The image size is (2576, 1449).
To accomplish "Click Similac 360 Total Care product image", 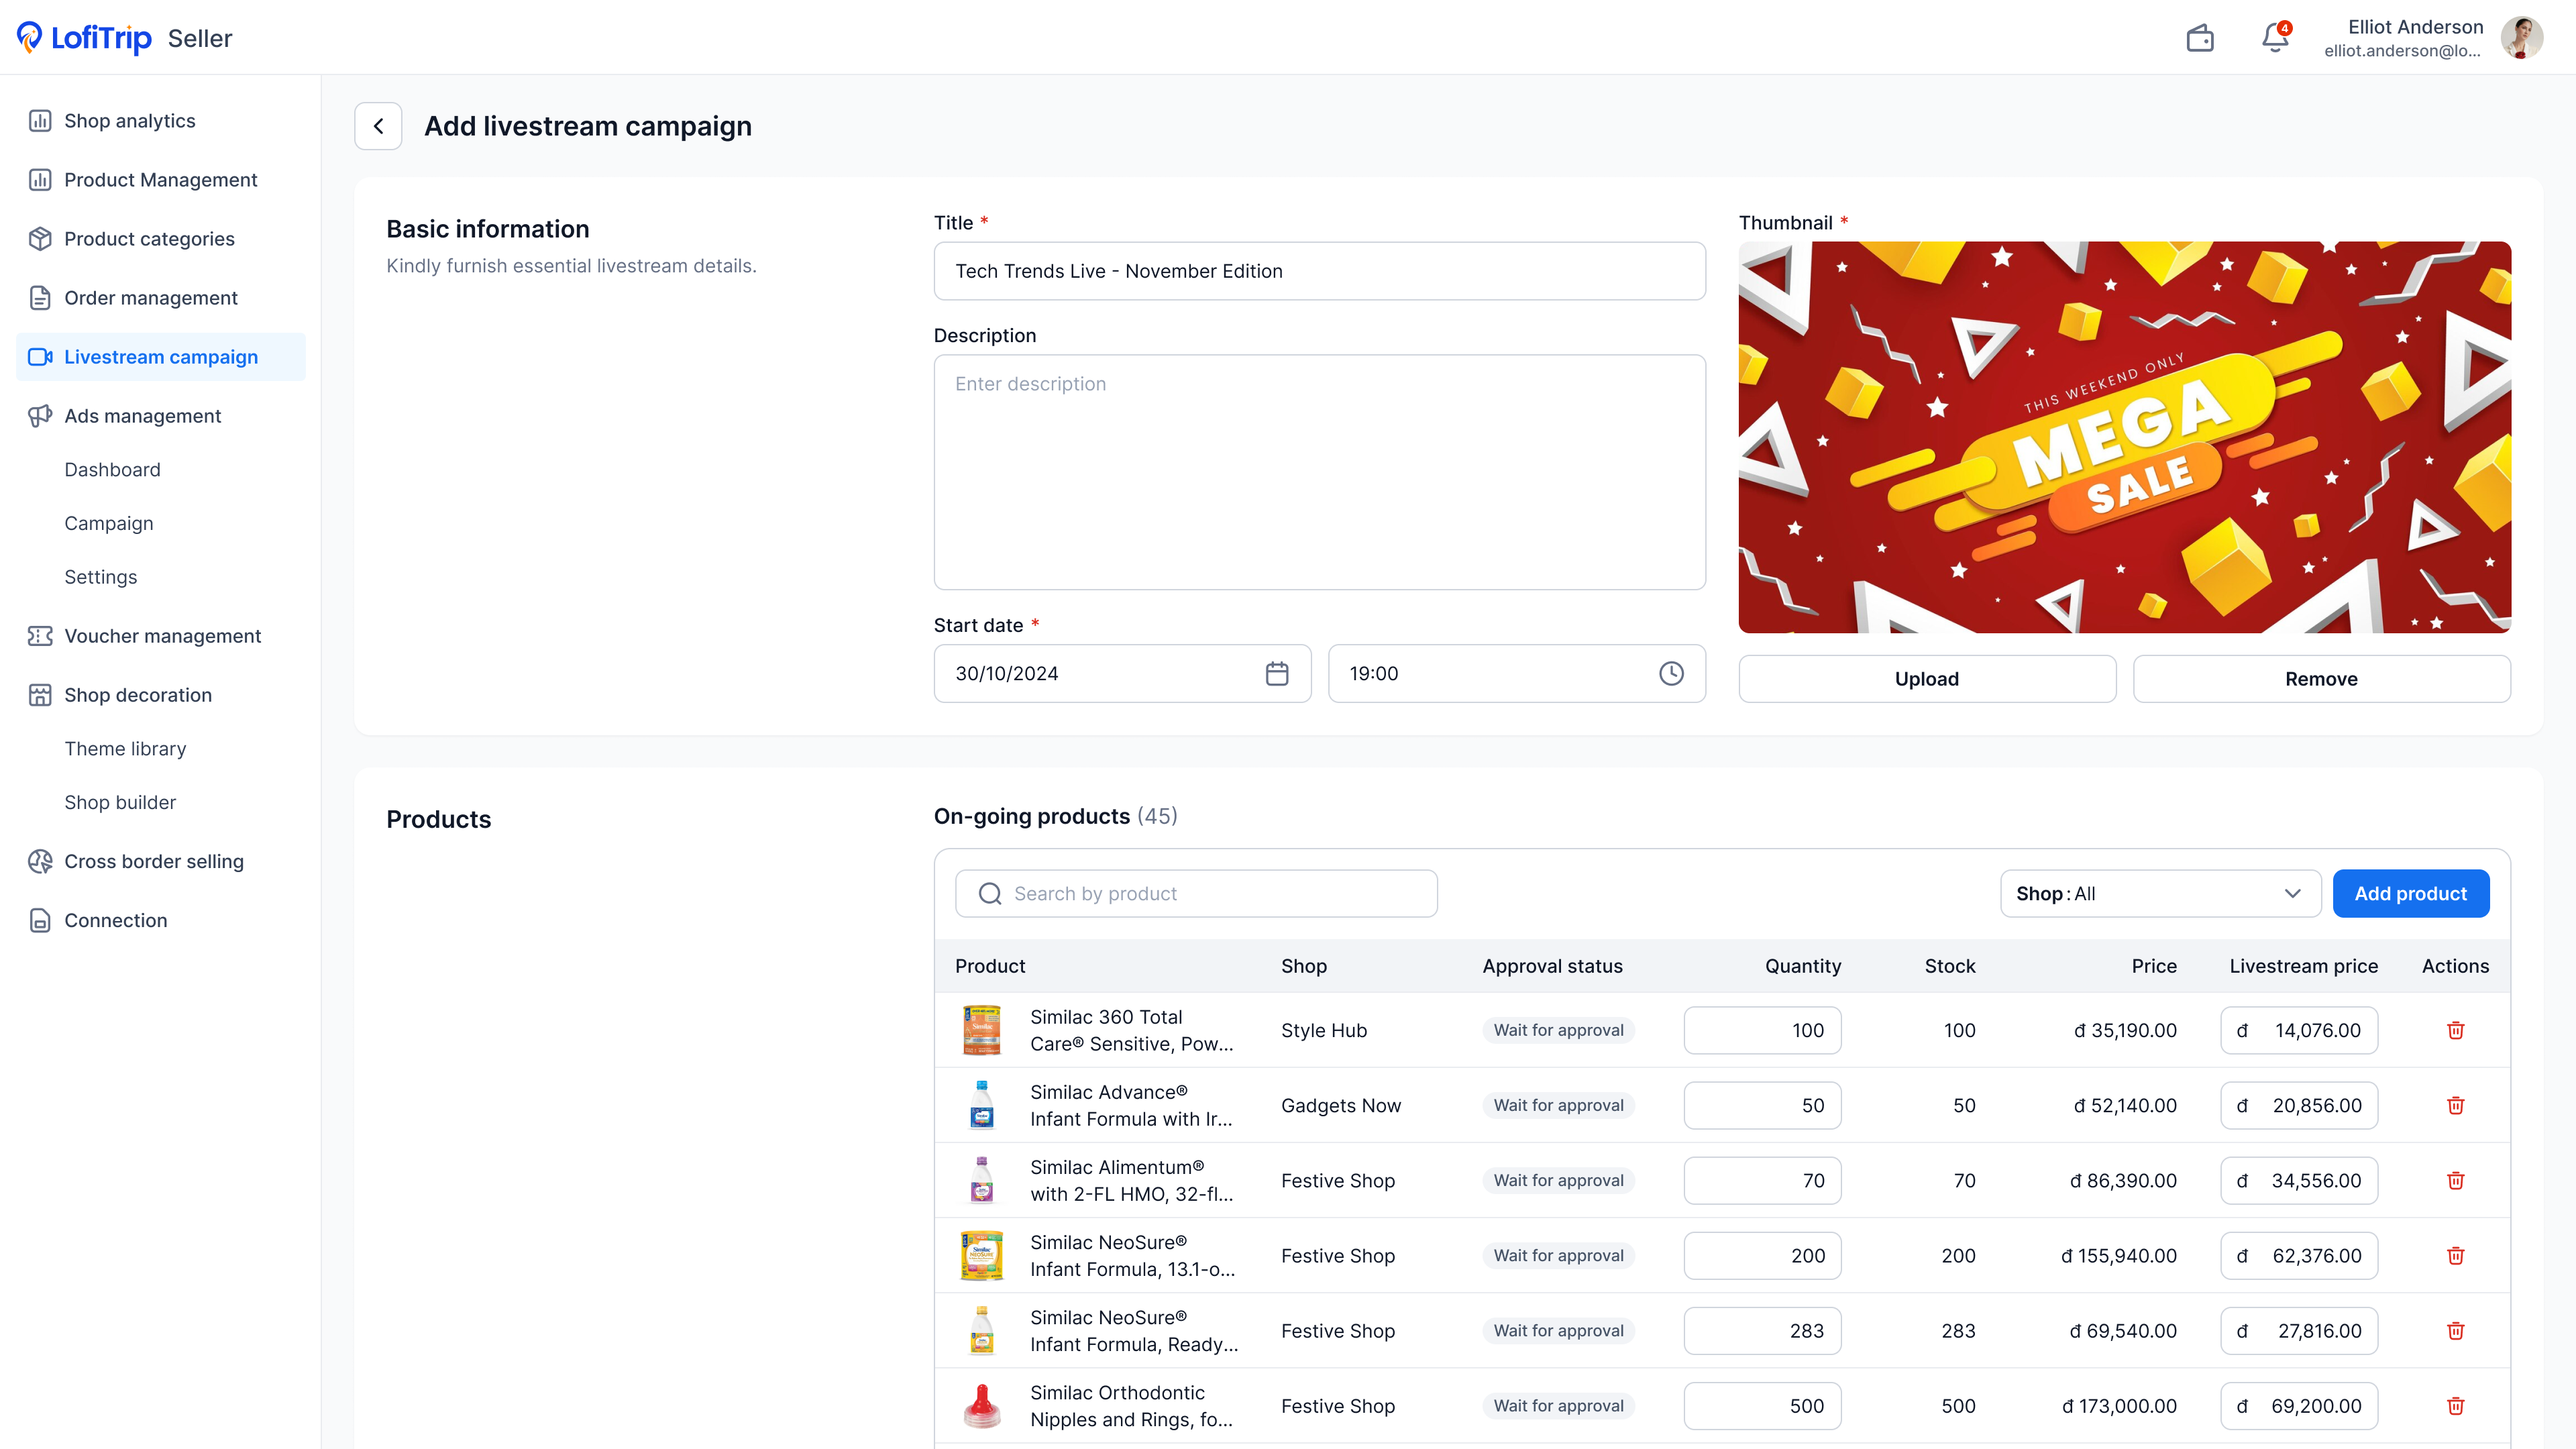I will coord(982,1030).
